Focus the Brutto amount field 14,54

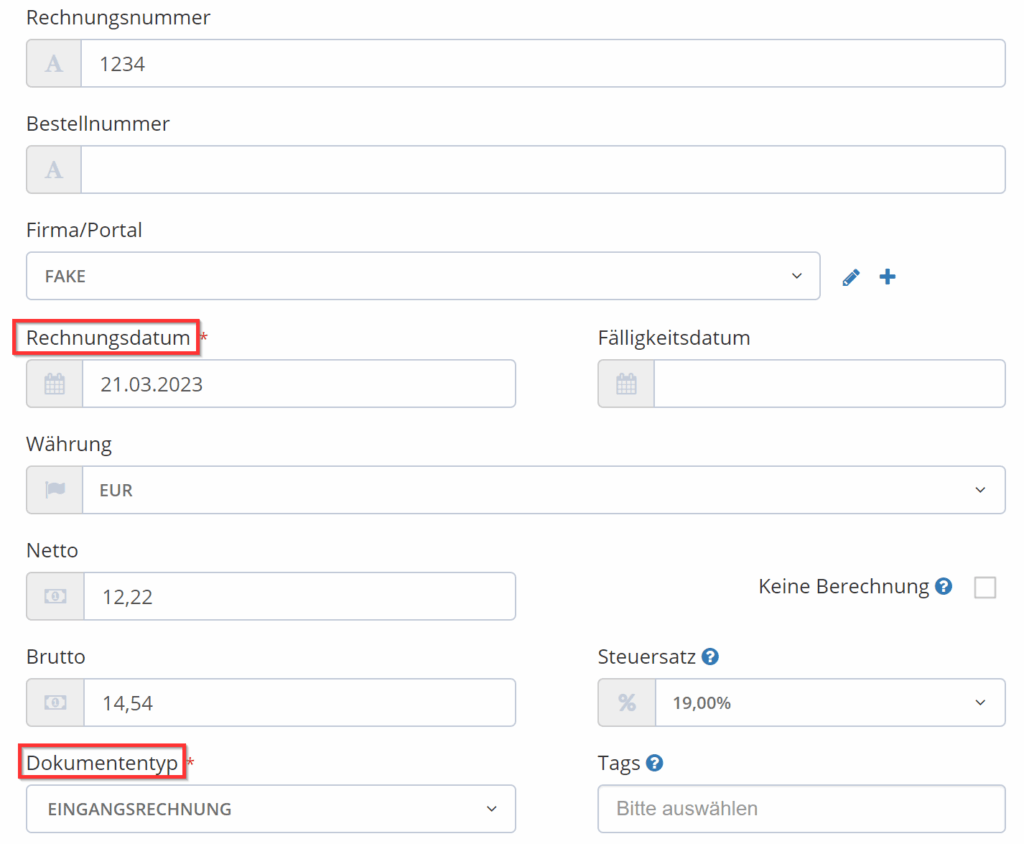[x=300, y=703]
